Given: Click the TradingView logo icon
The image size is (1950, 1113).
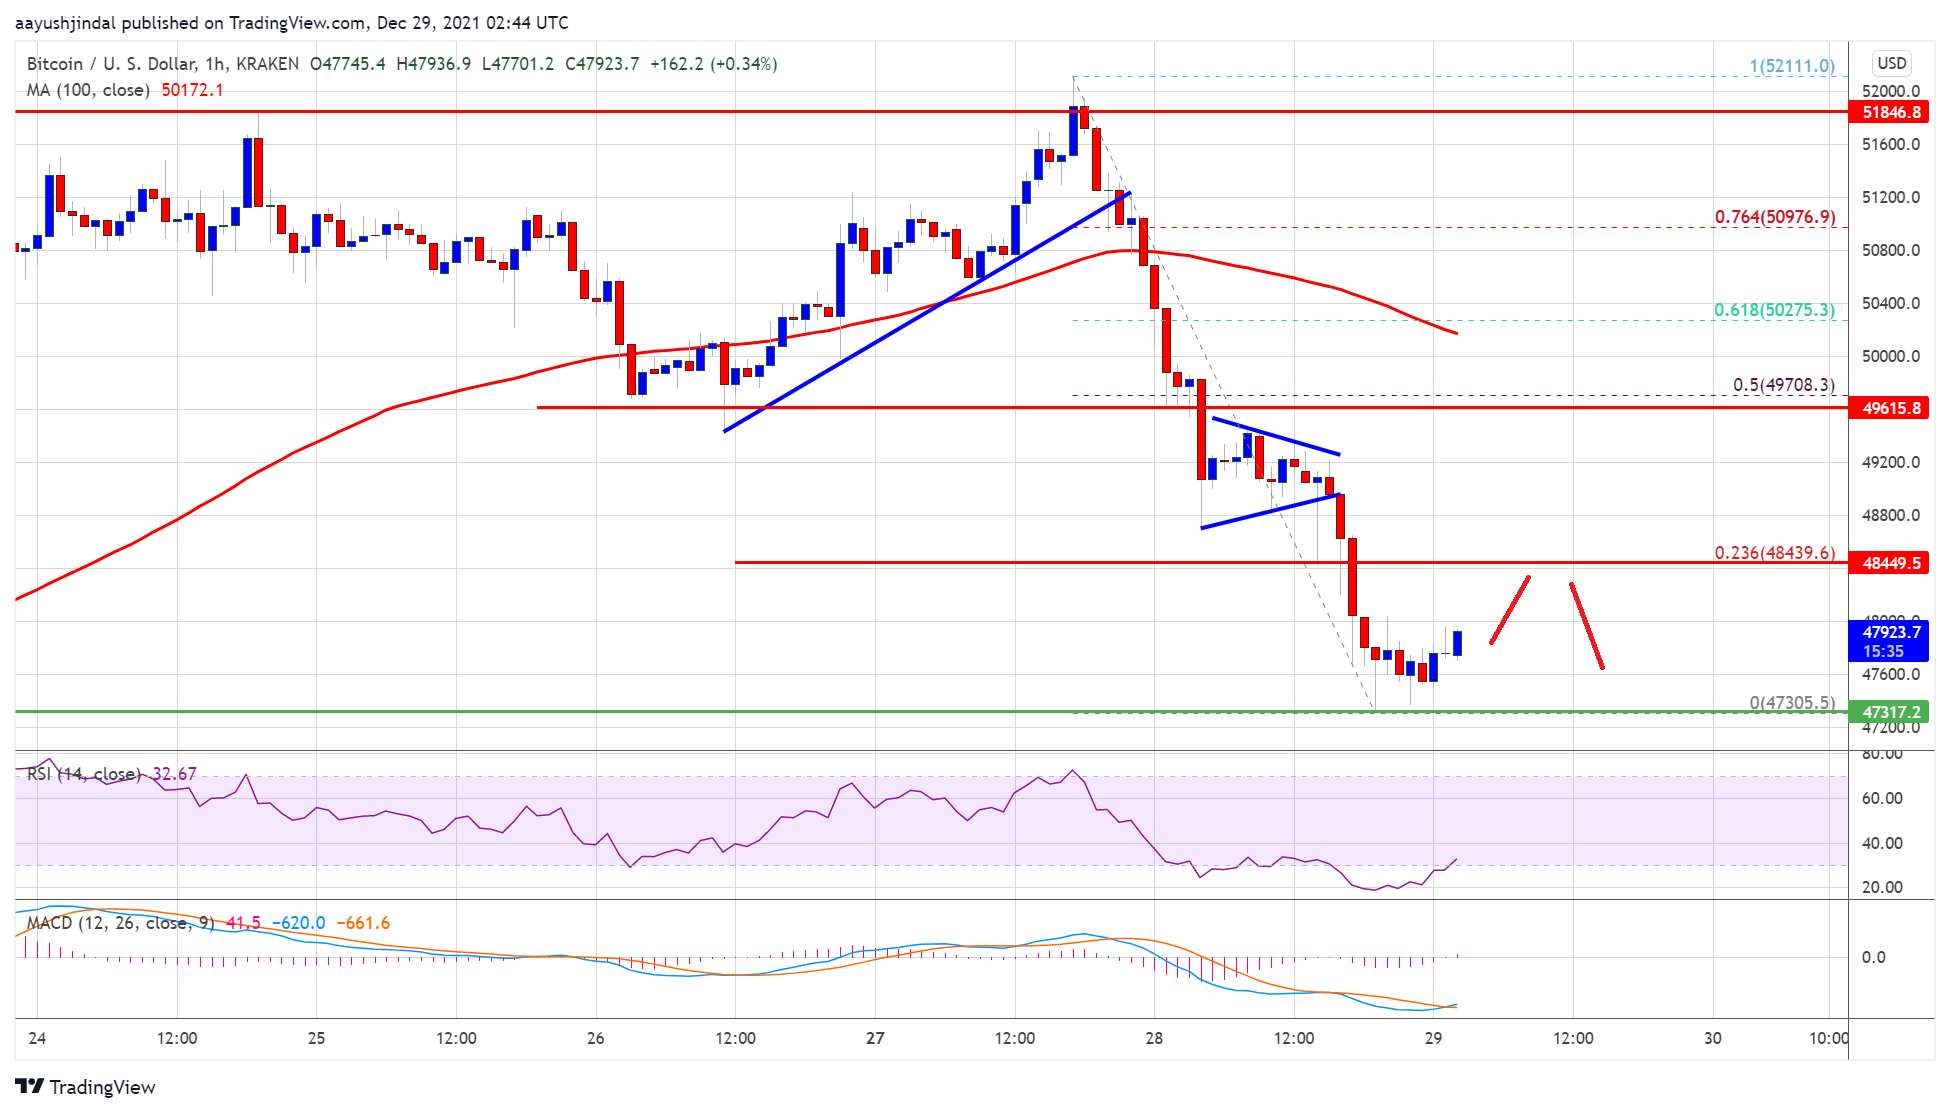Looking at the screenshot, I should click(x=30, y=1086).
